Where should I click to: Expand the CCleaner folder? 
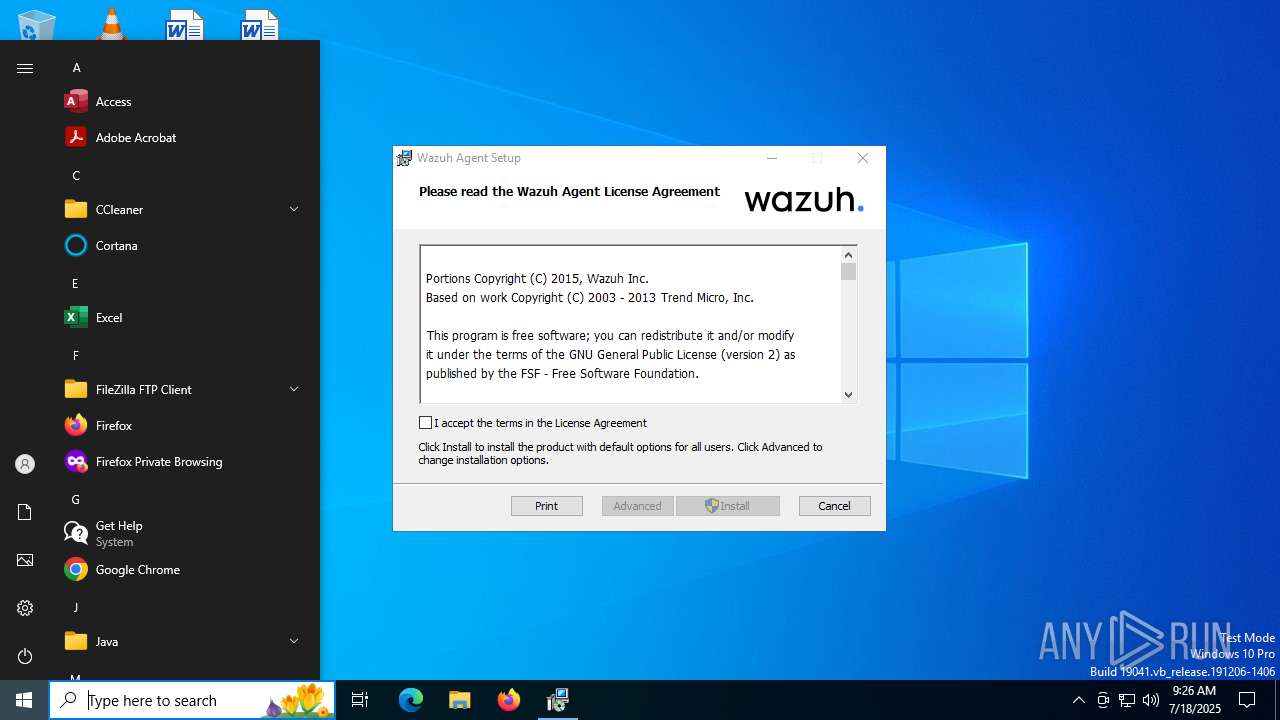(x=182, y=210)
